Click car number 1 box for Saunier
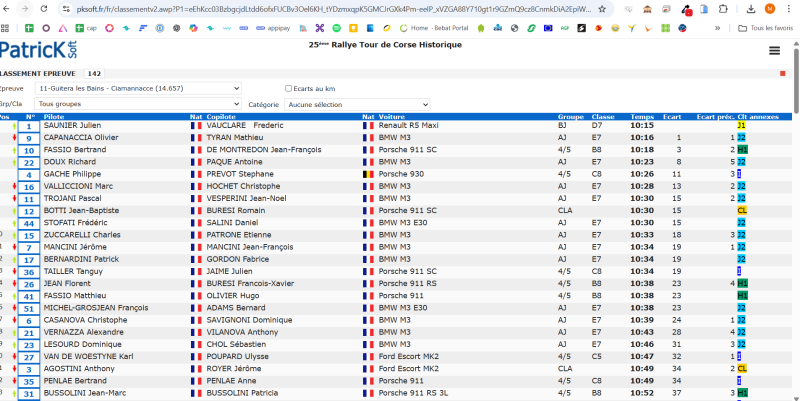The height and width of the screenshot is (401, 800). [28, 127]
